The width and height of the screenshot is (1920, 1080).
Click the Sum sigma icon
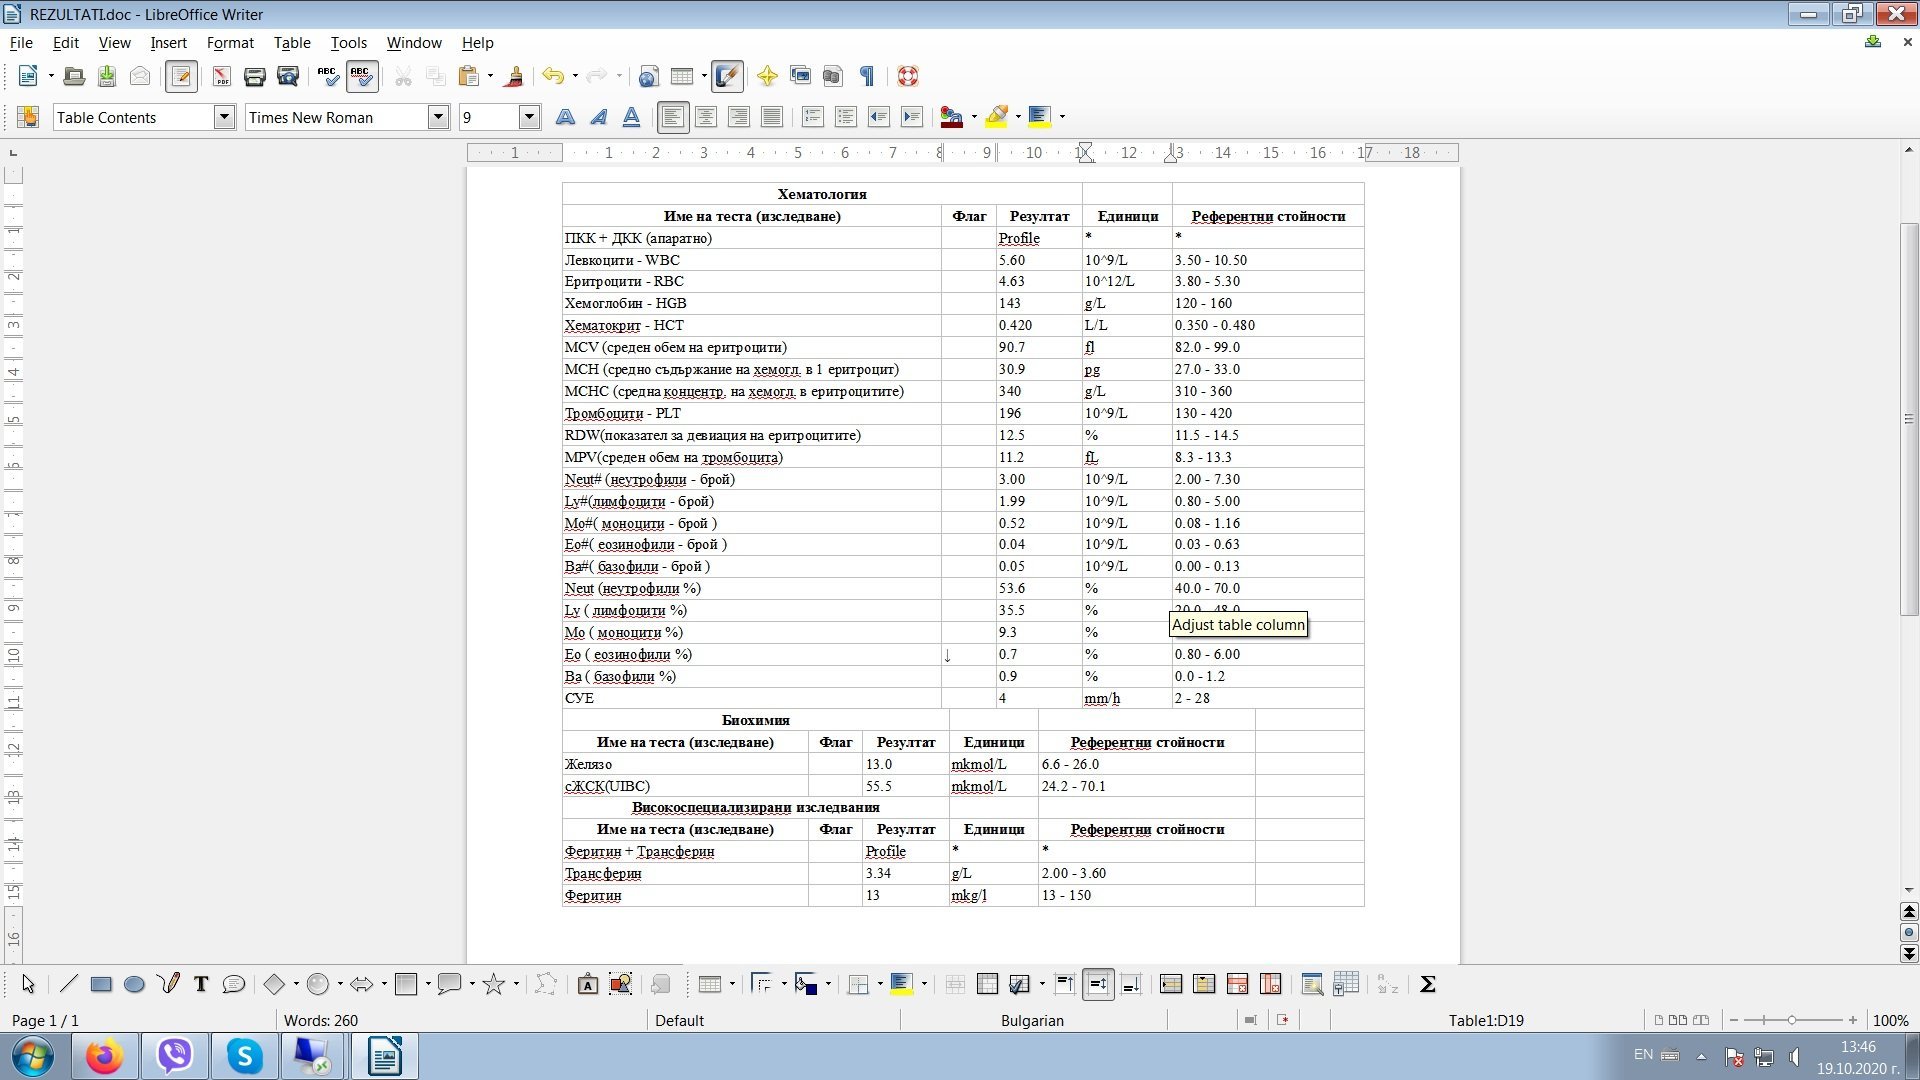[1428, 984]
